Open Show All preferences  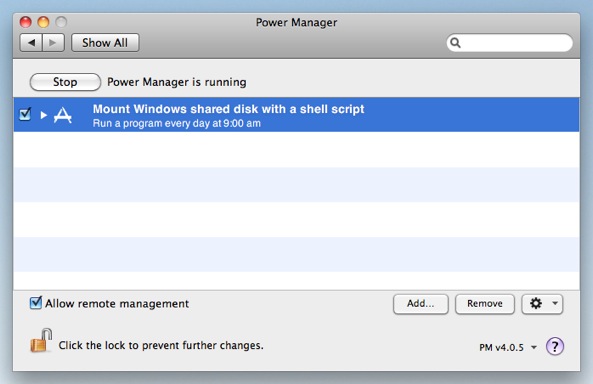[105, 43]
